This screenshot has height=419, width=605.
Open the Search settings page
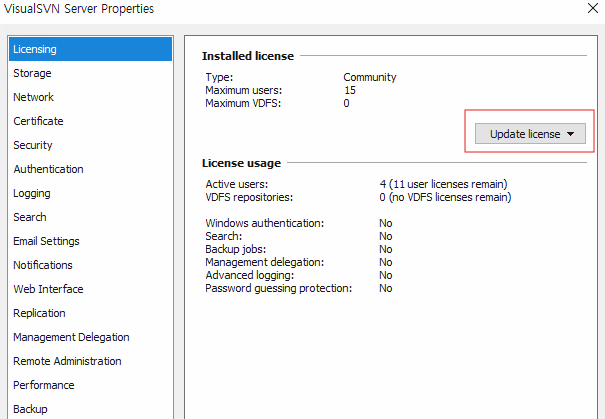click(x=90, y=217)
